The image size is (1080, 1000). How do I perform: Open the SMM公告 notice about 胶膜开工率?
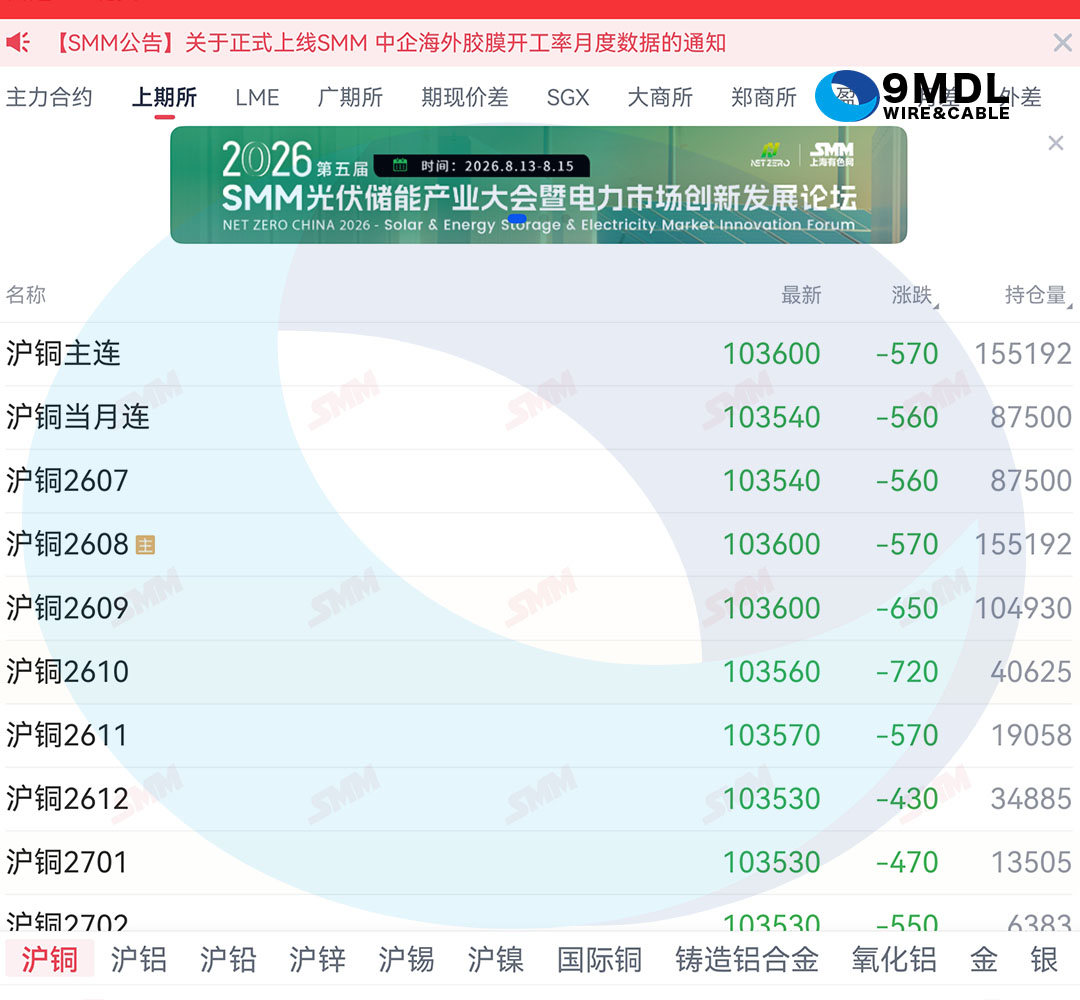(x=389, y=43)
